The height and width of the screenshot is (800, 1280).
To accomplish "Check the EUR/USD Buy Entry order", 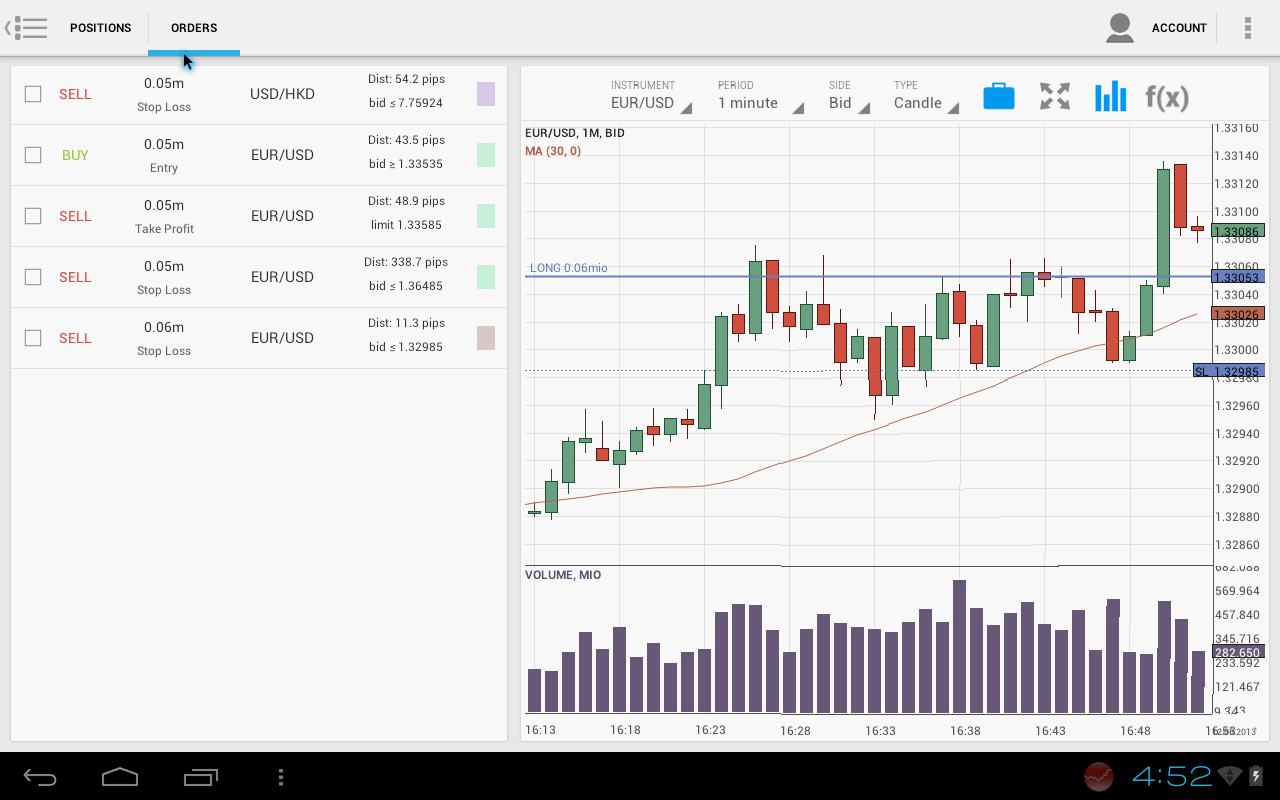I will click(x=33, y=155).
